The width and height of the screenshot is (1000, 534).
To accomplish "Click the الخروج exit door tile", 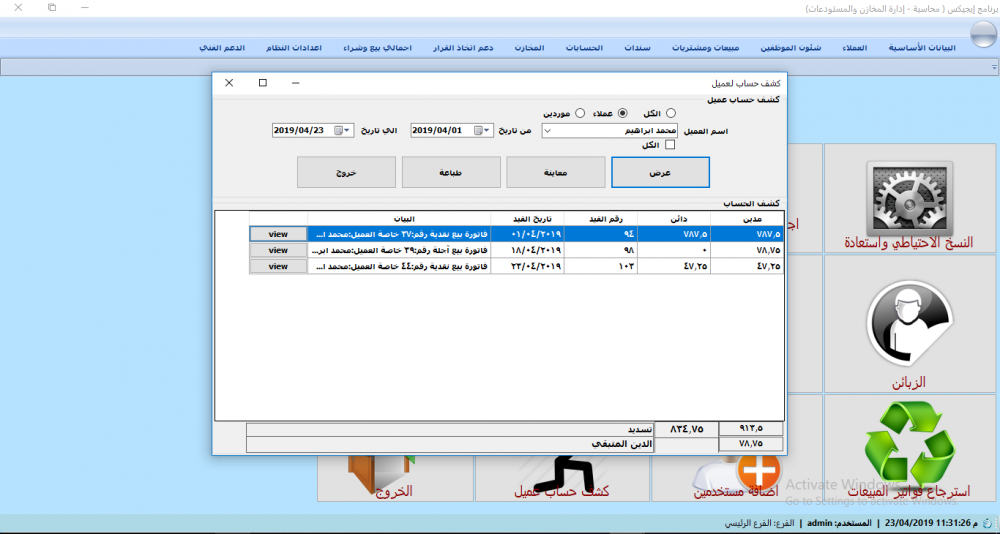I will [395, 478].
